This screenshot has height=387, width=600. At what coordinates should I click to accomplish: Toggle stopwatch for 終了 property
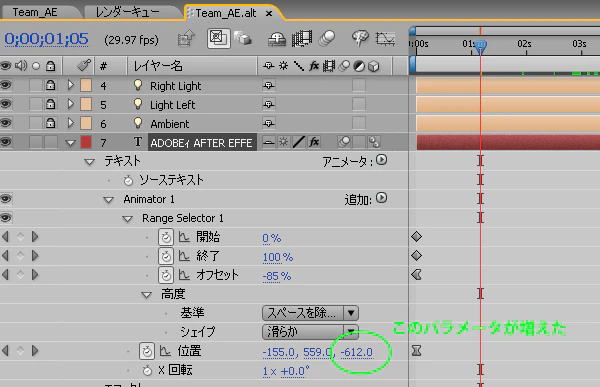click(166, 256)
